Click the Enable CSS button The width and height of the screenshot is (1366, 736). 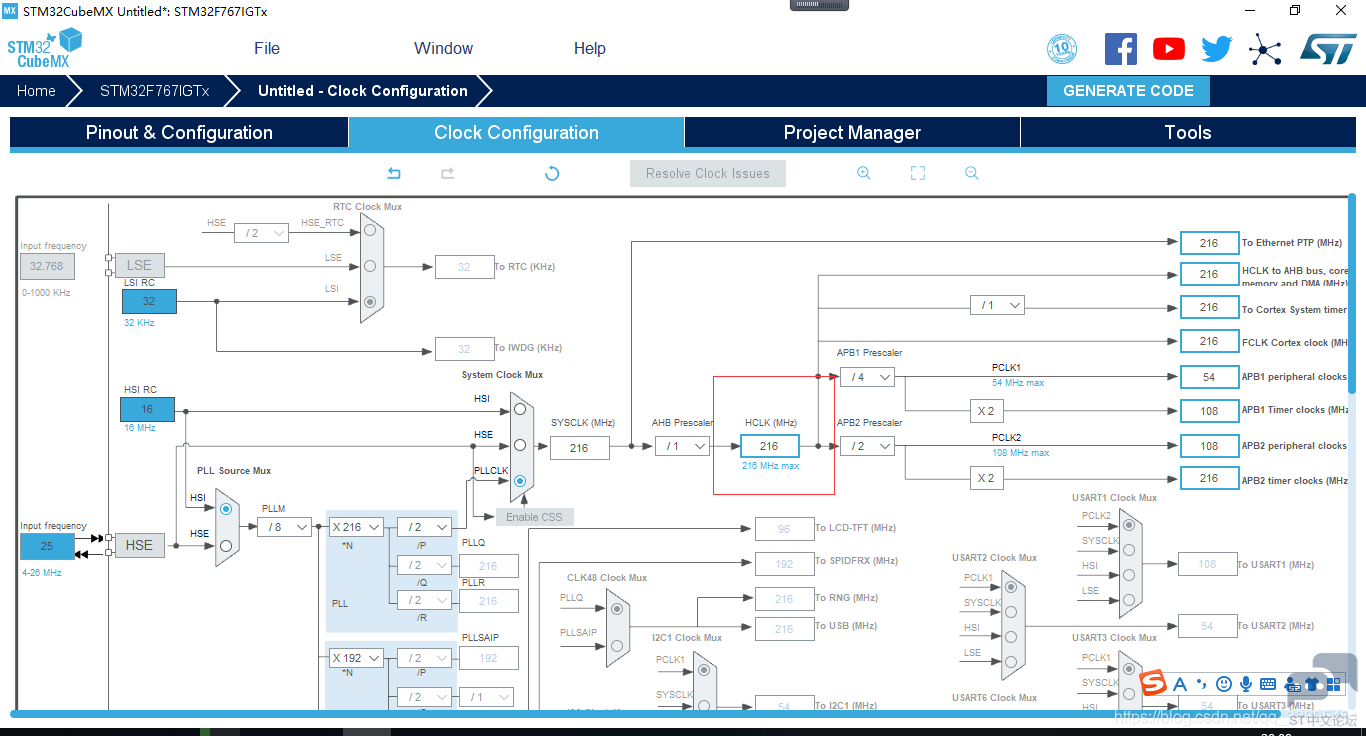[535, 517]
